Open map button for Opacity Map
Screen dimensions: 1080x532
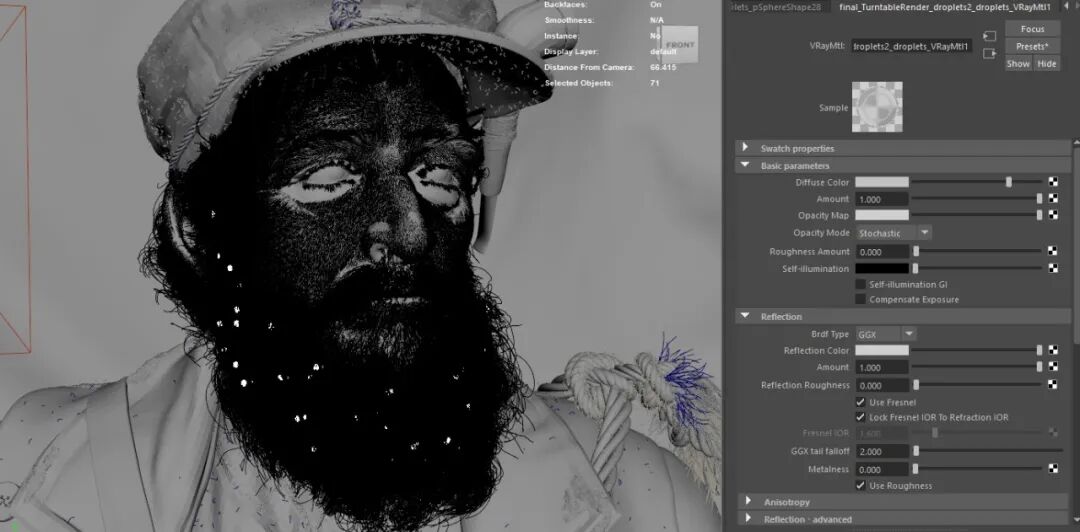(1053, 215)
